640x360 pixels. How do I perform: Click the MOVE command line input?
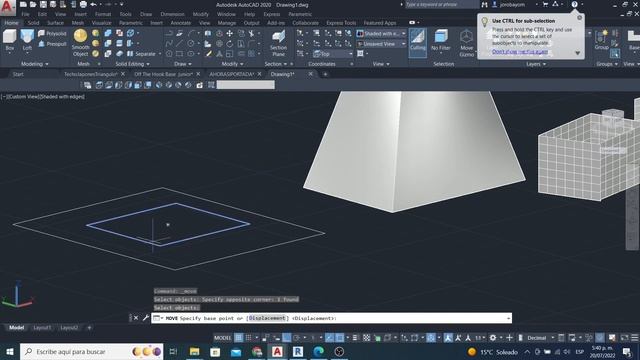(x=331, y=318)
